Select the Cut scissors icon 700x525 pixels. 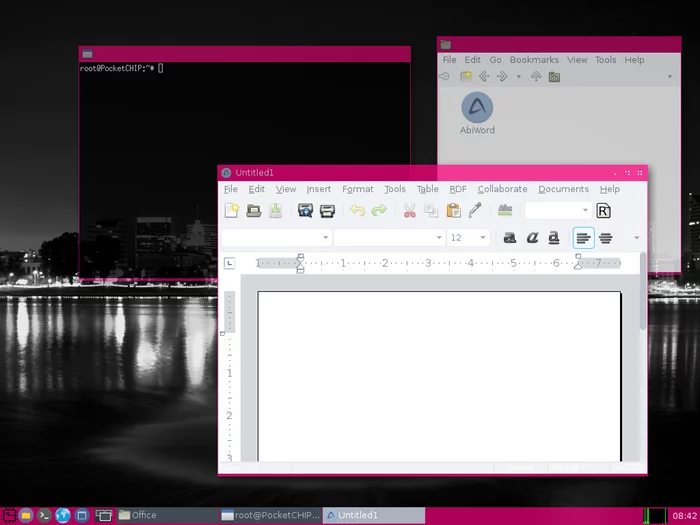pyautogui.click(x=409, y=211)
